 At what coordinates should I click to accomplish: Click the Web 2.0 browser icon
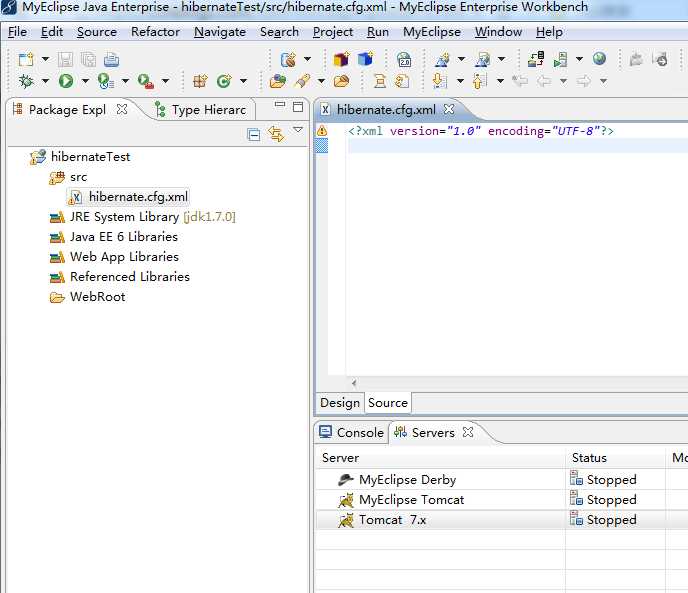click(x=404, y=59)
